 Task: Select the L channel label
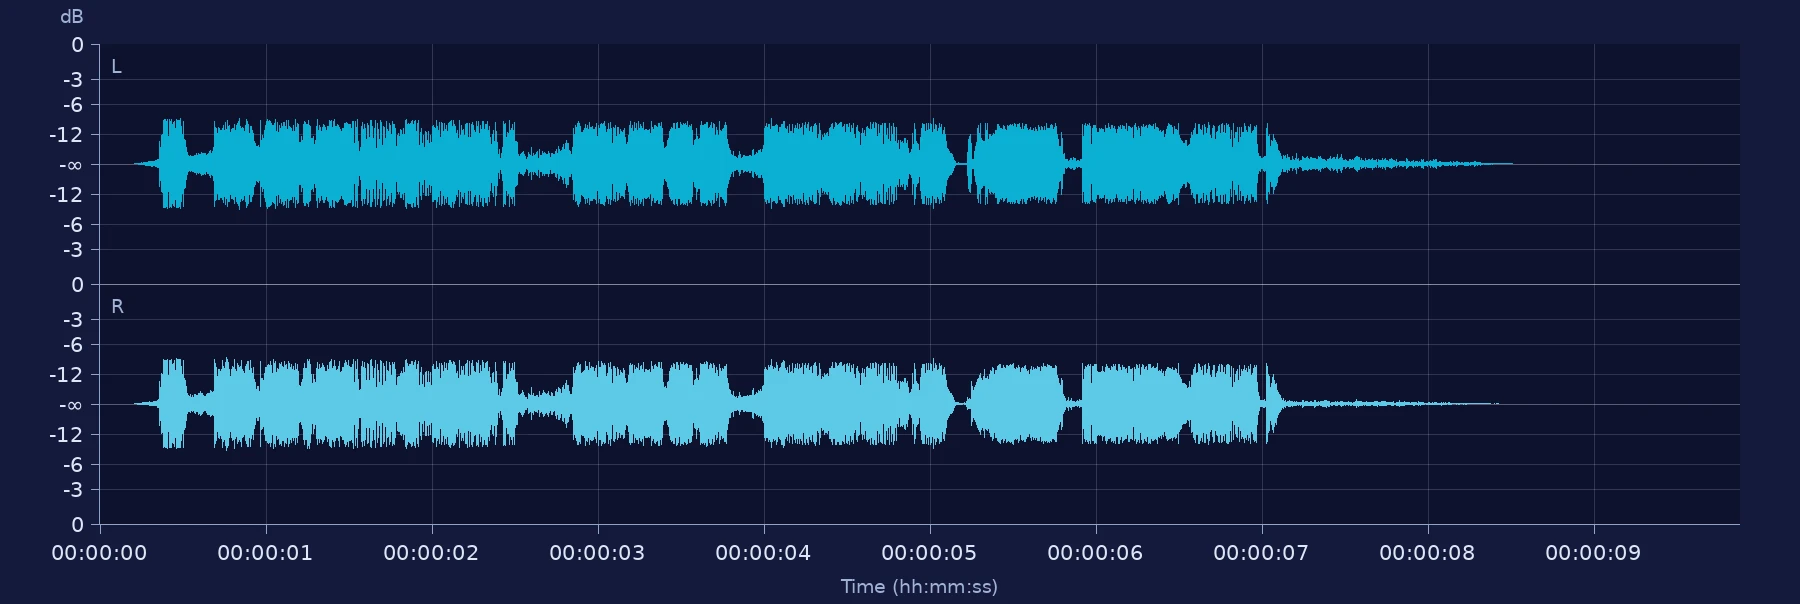click(x=116, y=67)
